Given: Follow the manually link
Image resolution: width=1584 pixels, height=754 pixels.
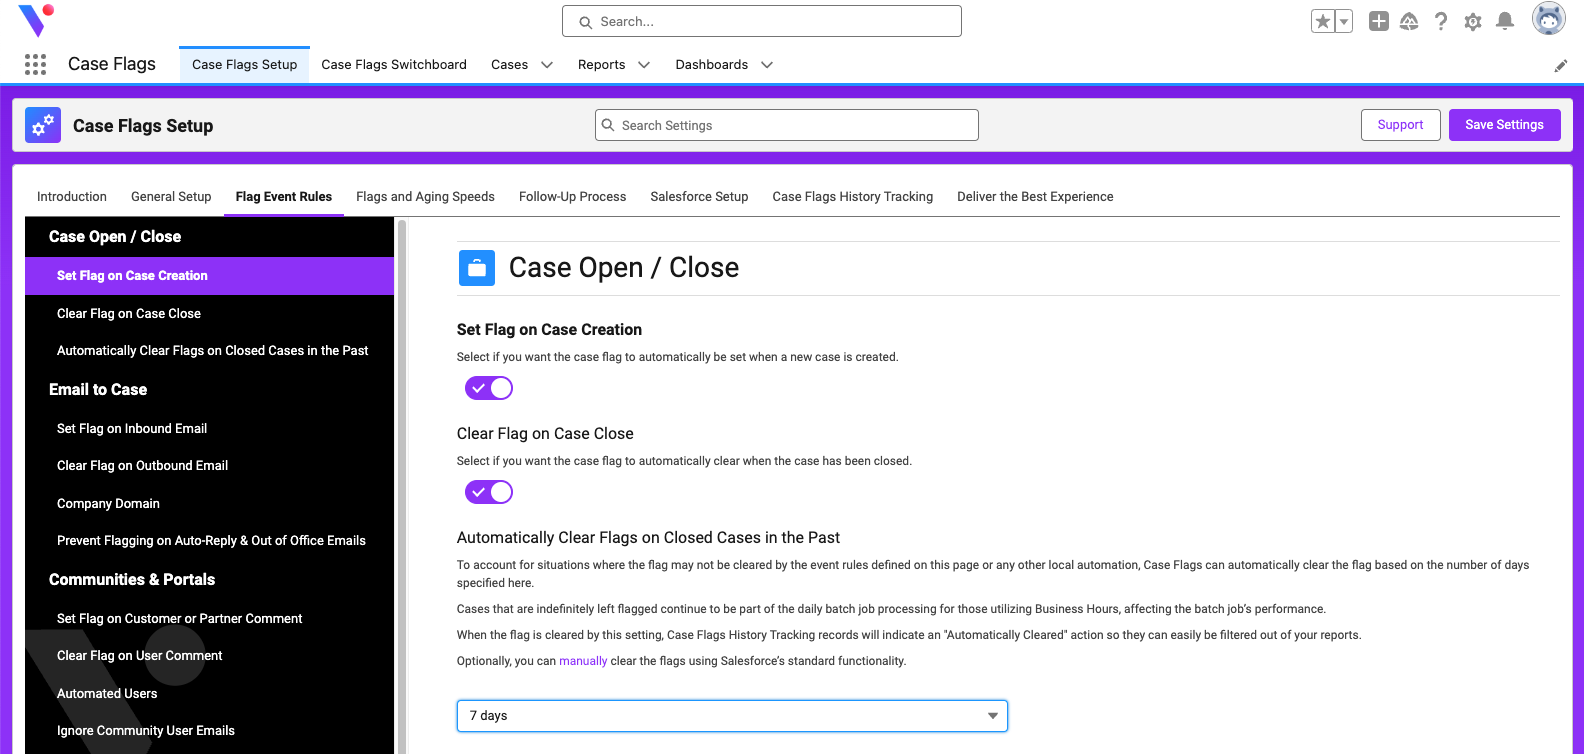Looking at the screenshot, I should pos(583,661).
